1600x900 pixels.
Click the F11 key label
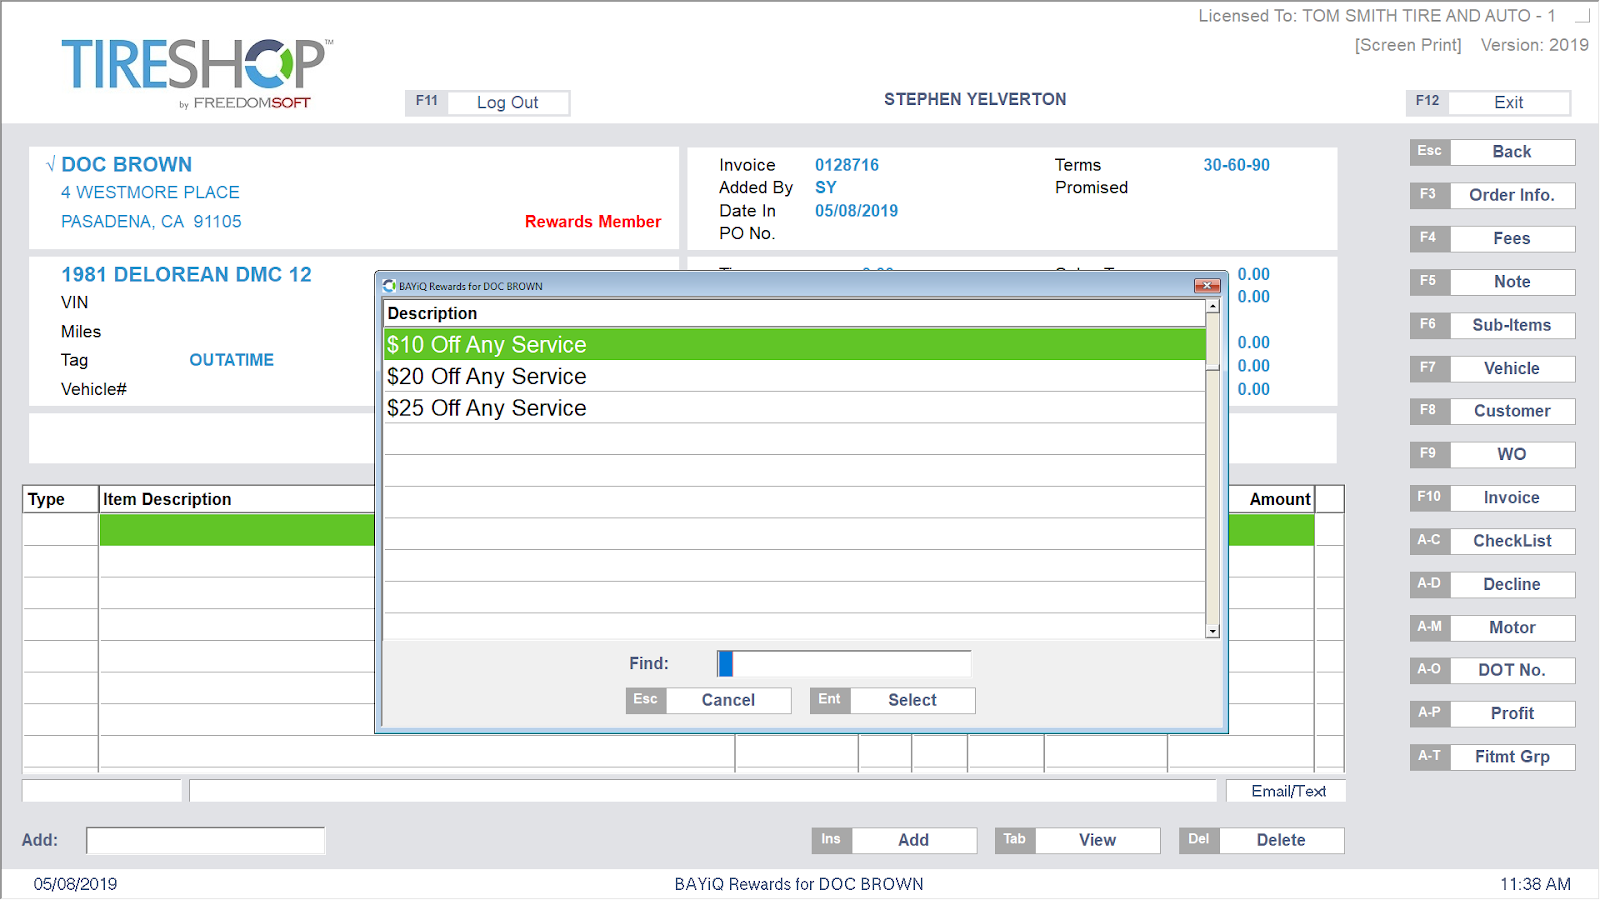pyautogui.click(x=427, y=102)
